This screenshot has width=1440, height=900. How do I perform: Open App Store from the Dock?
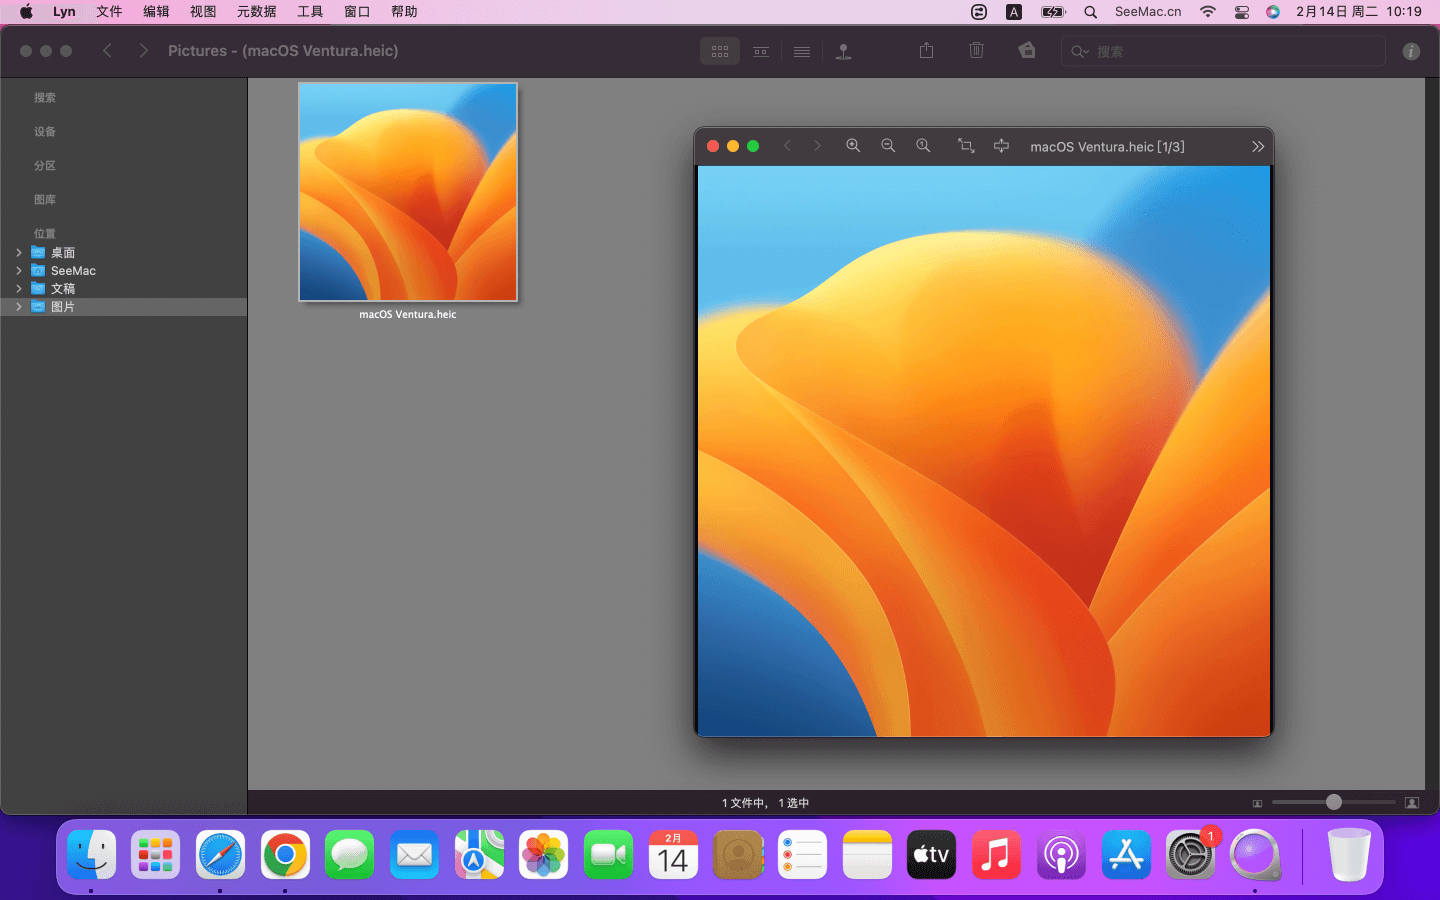click(1126, 855)
